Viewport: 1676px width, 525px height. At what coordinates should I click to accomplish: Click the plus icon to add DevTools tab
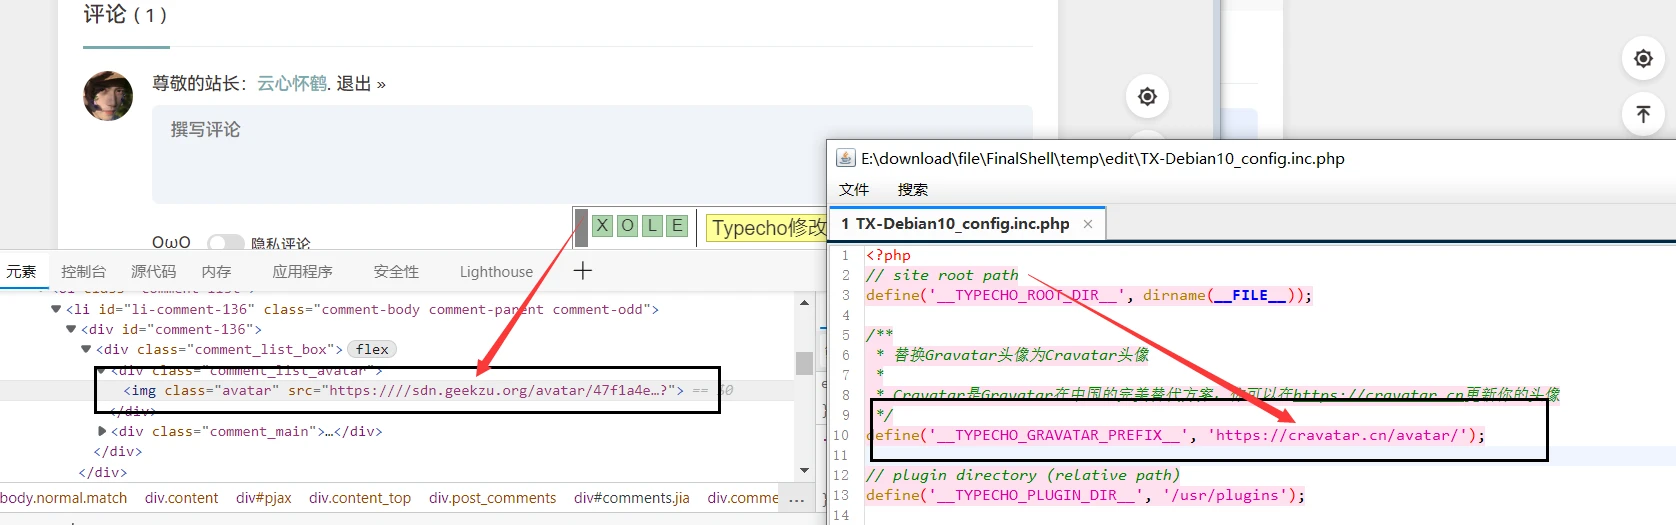pos(583,271)
